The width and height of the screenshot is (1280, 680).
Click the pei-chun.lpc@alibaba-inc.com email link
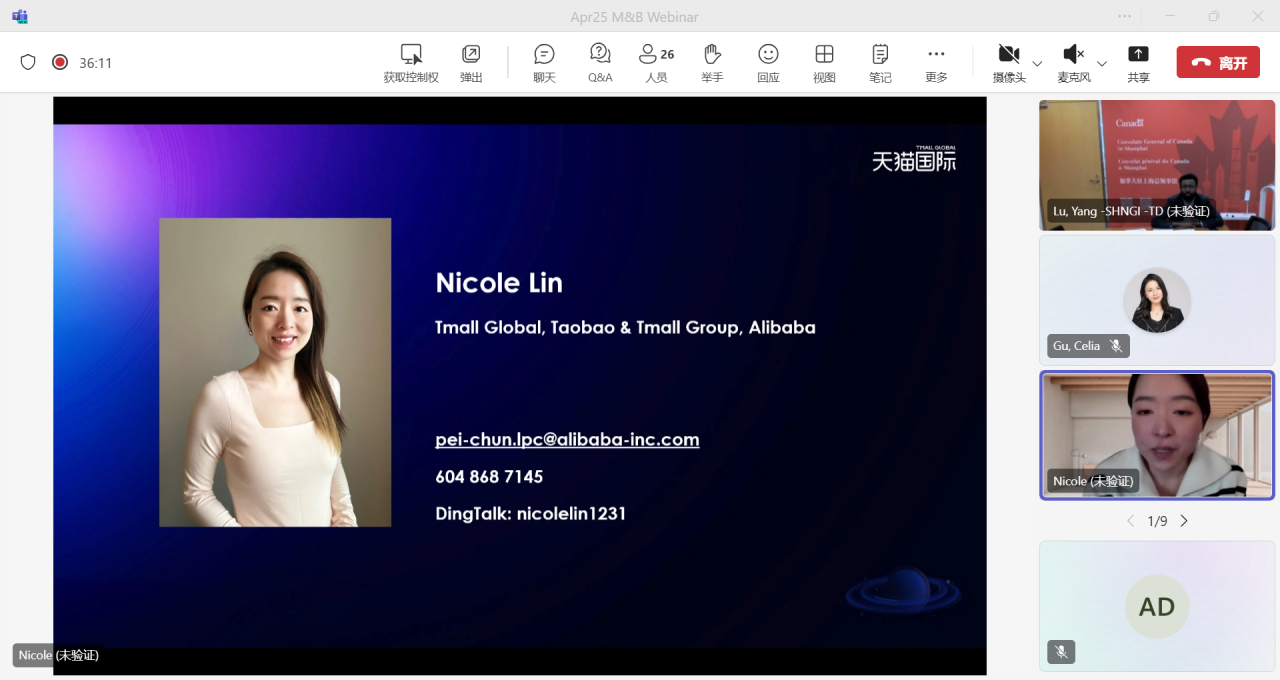coord(567,440)
